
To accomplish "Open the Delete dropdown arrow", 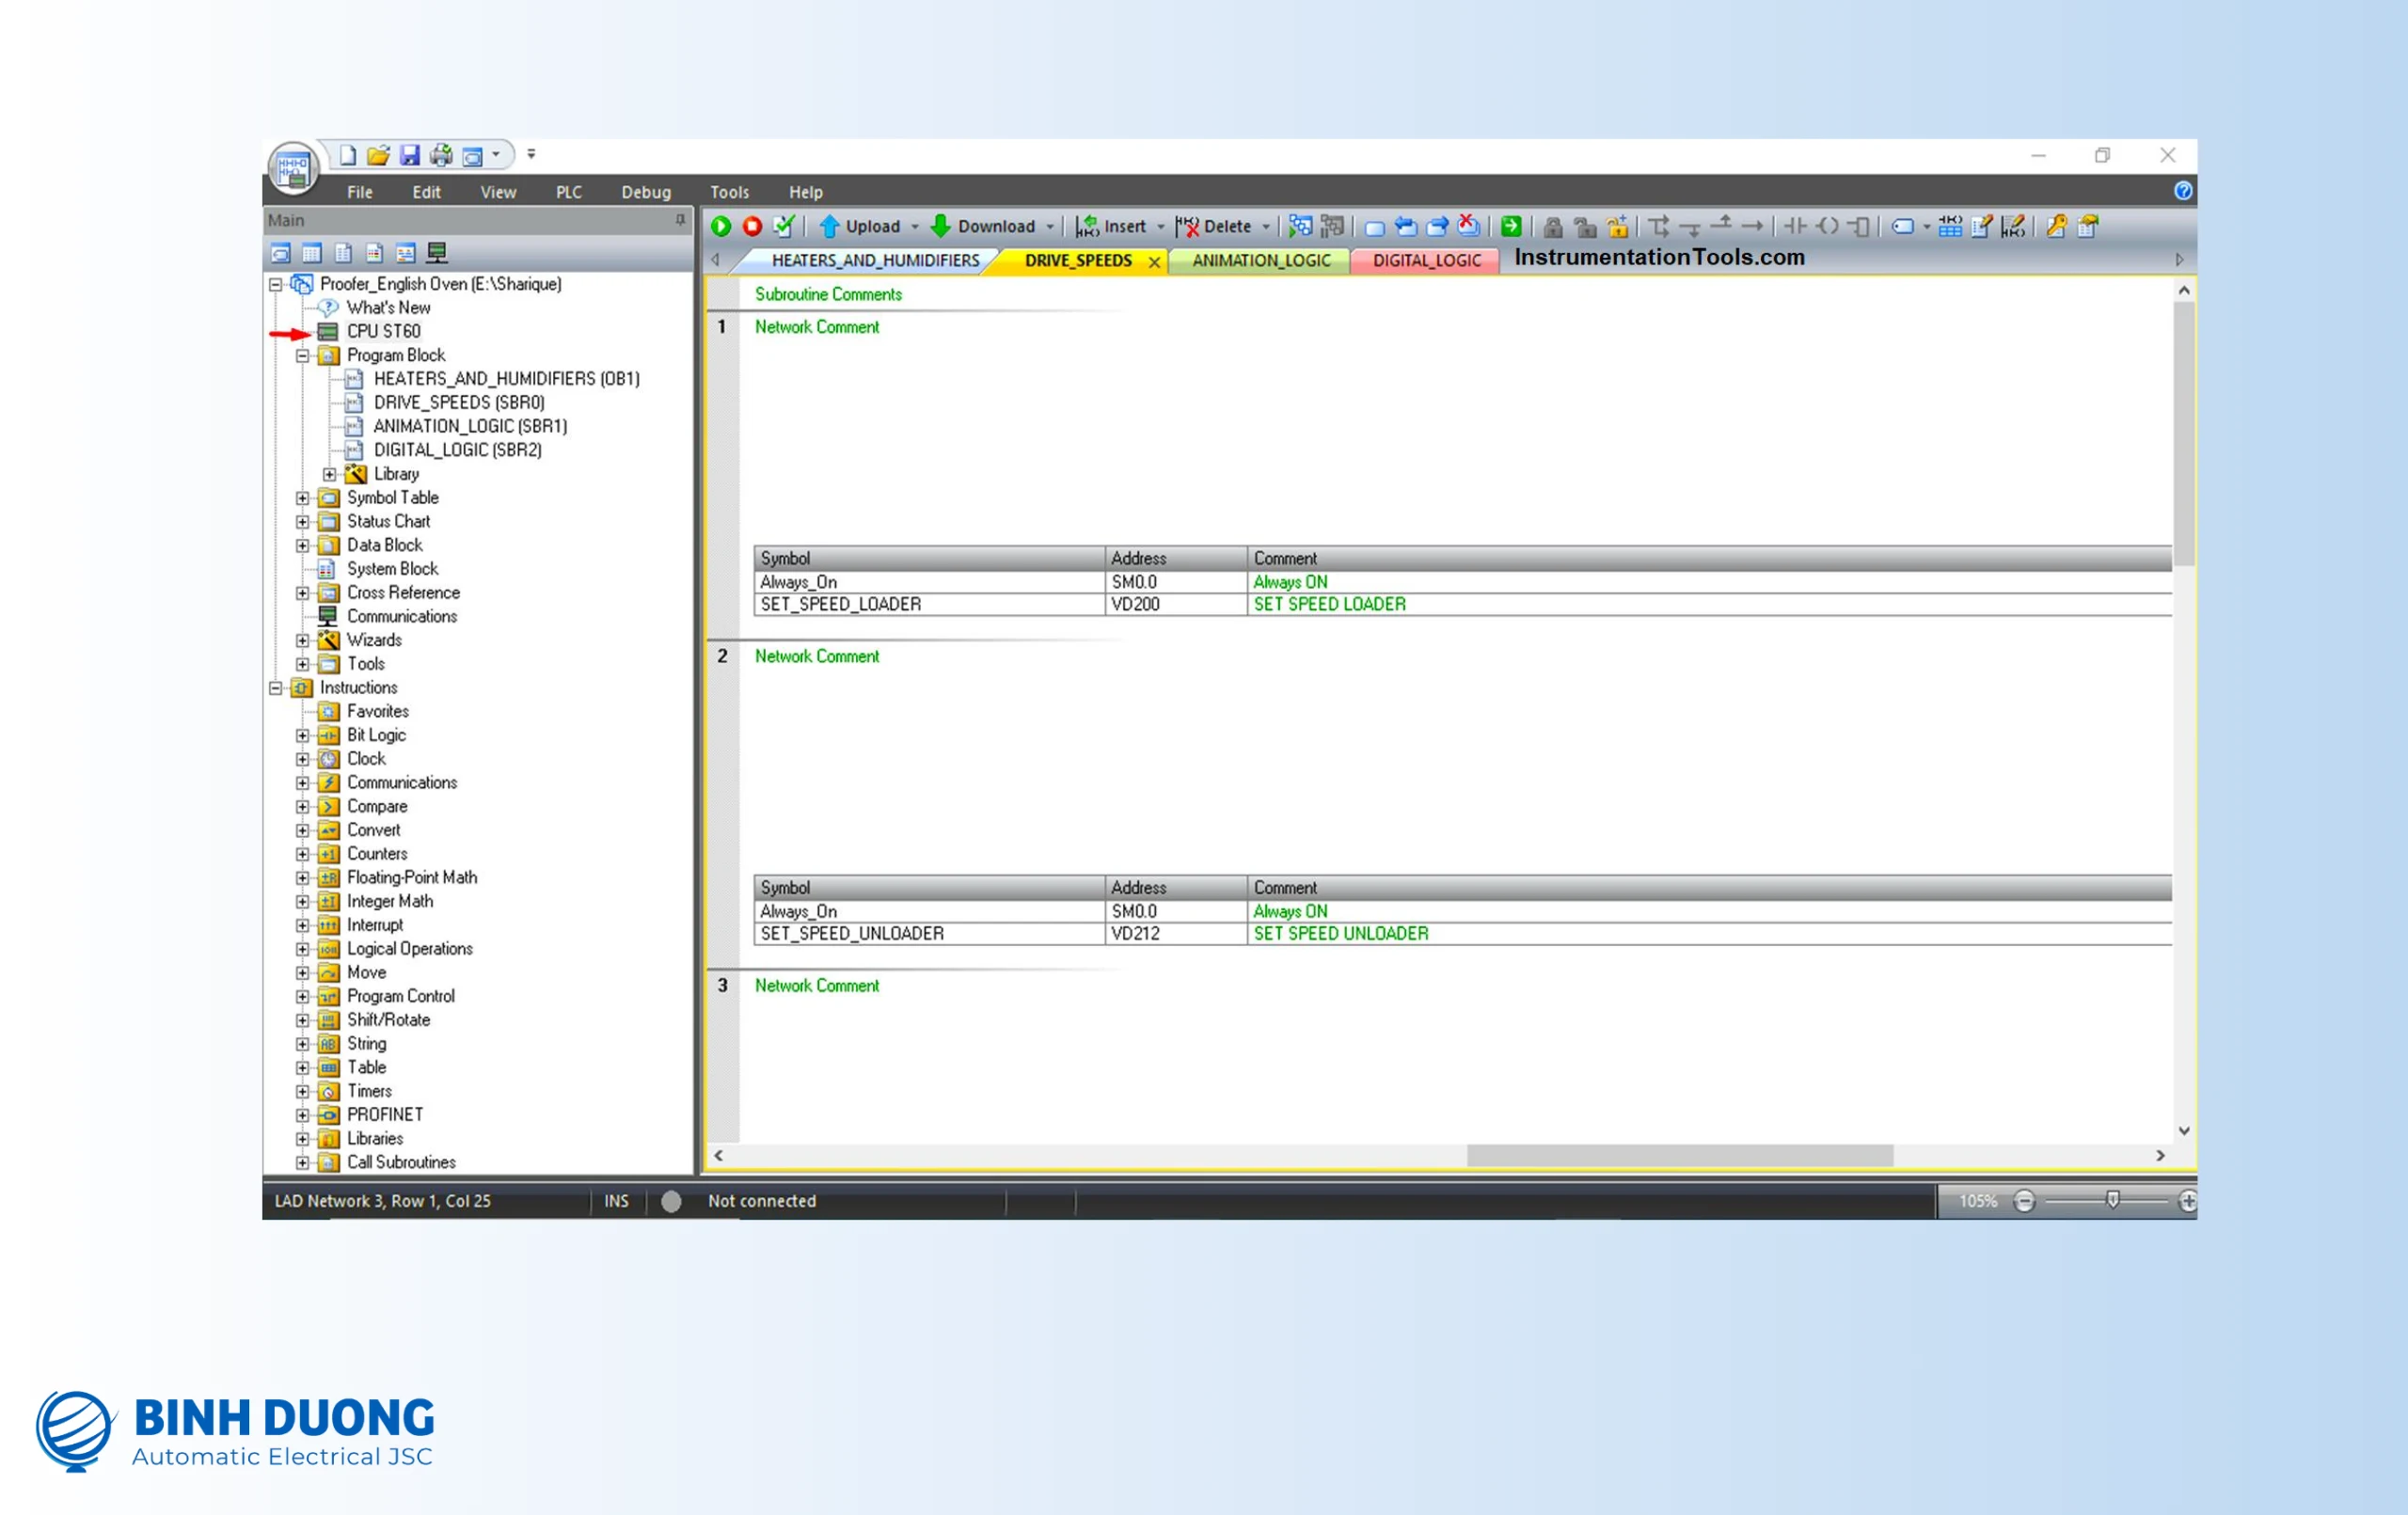I will (x=1265, y=227).
